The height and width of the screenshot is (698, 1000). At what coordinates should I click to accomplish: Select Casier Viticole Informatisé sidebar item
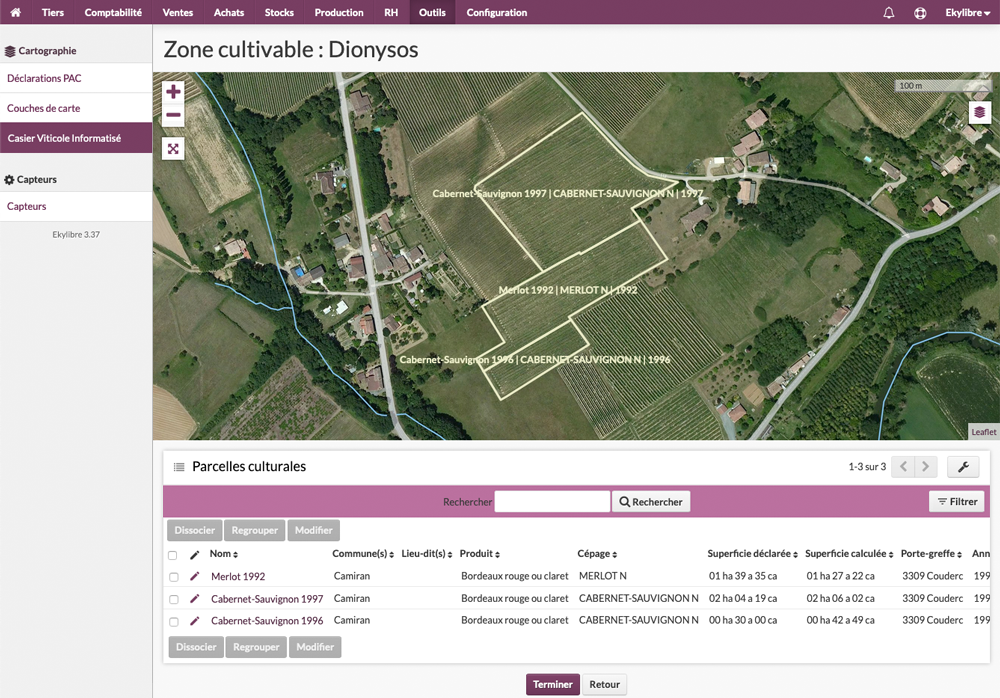point(76,138)
